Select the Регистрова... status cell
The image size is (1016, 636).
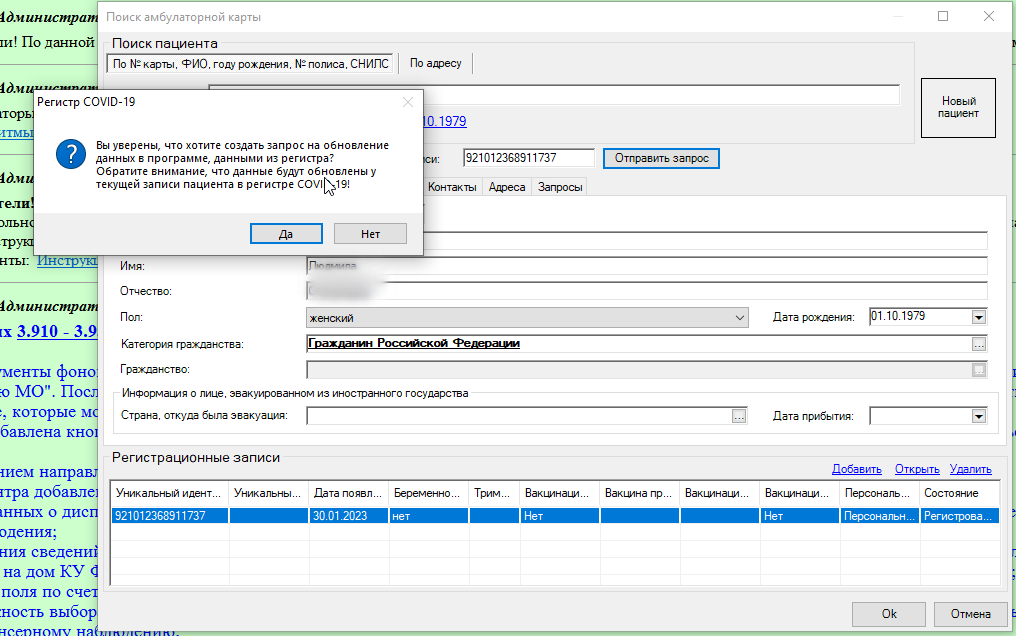tap(959, 516)
